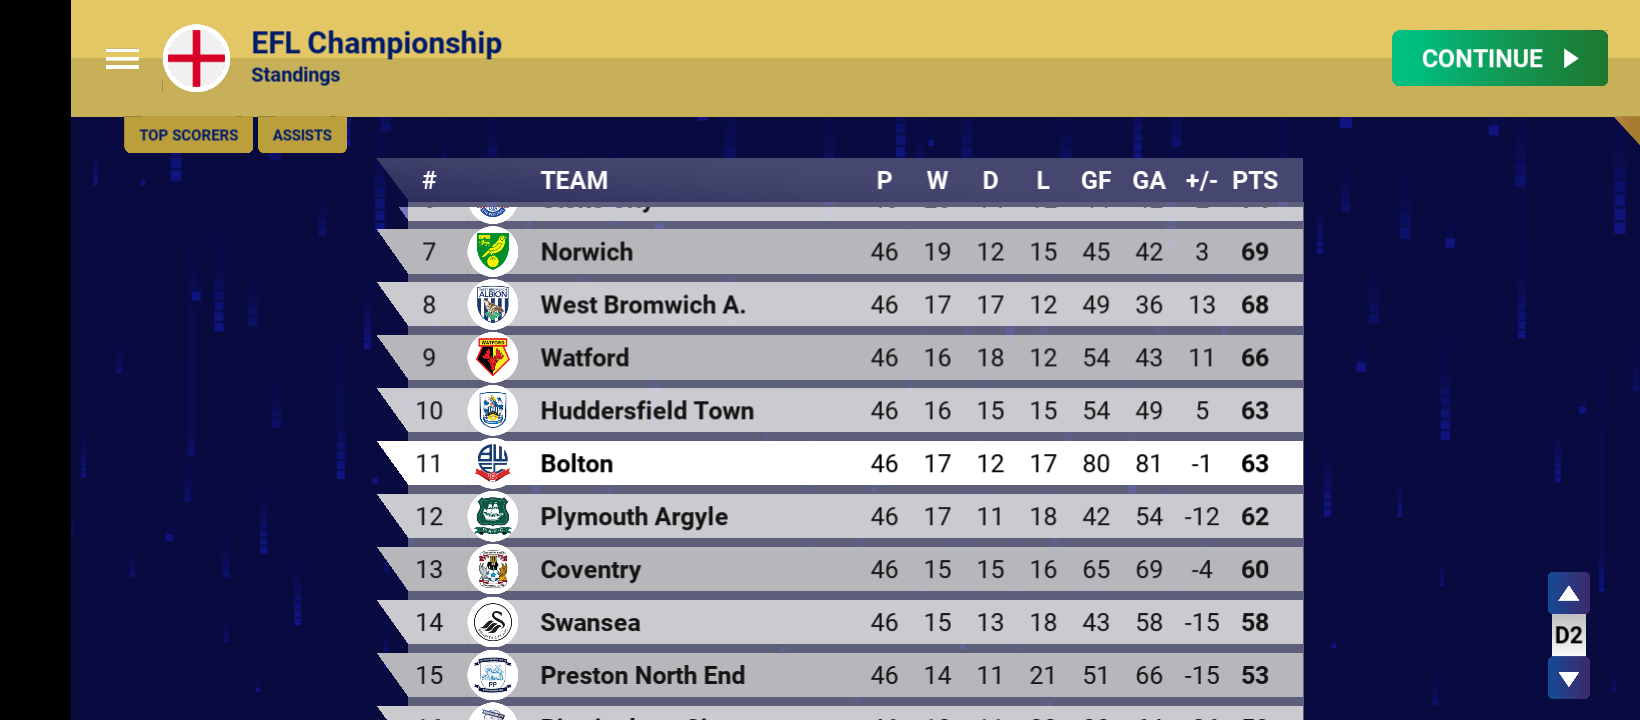Click the Swansea club crest
The width and height of the screenshot is (1640, 720).
[x=492, y=623]
